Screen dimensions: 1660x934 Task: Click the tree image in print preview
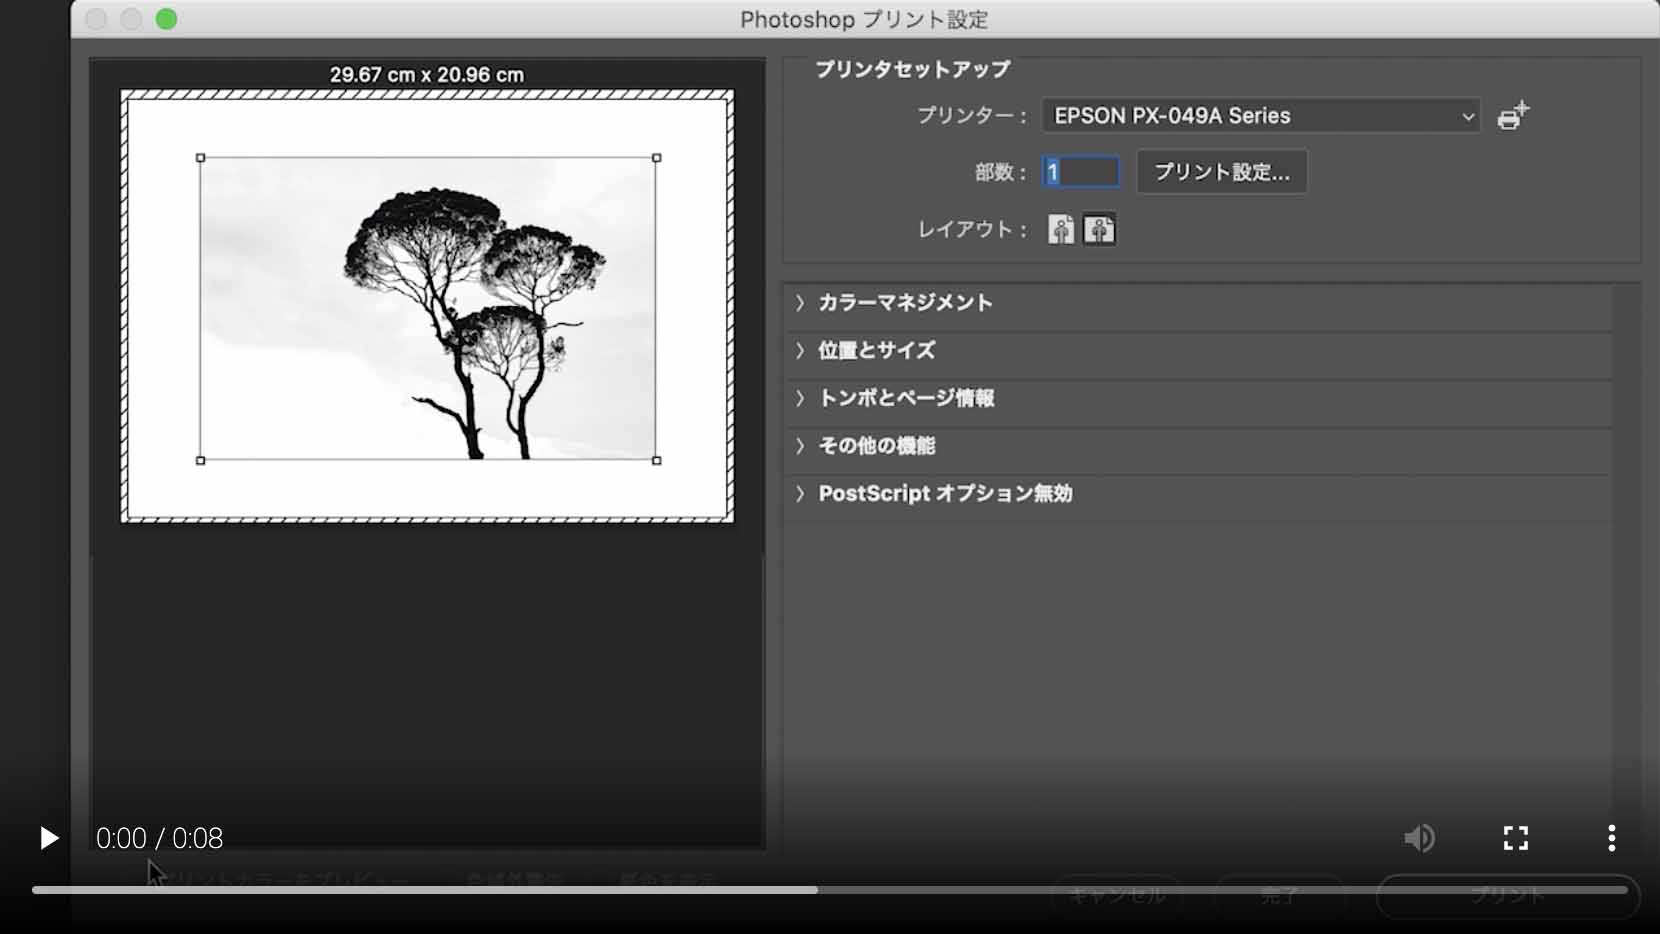click(x=428, y=309)
